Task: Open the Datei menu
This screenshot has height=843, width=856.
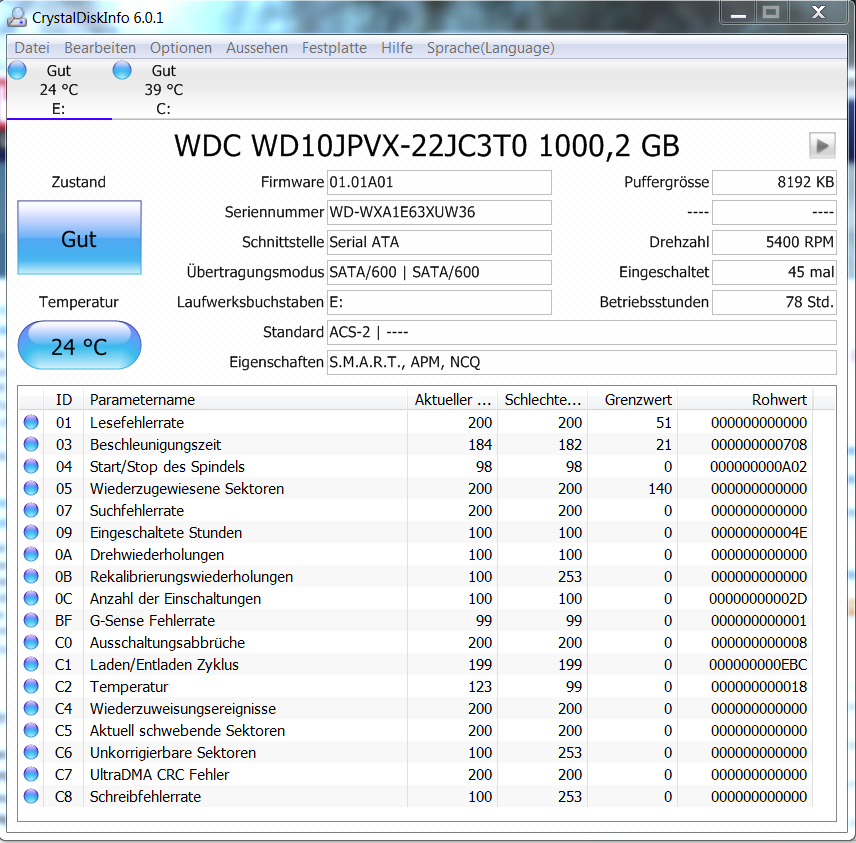Action: click(32, 48)
